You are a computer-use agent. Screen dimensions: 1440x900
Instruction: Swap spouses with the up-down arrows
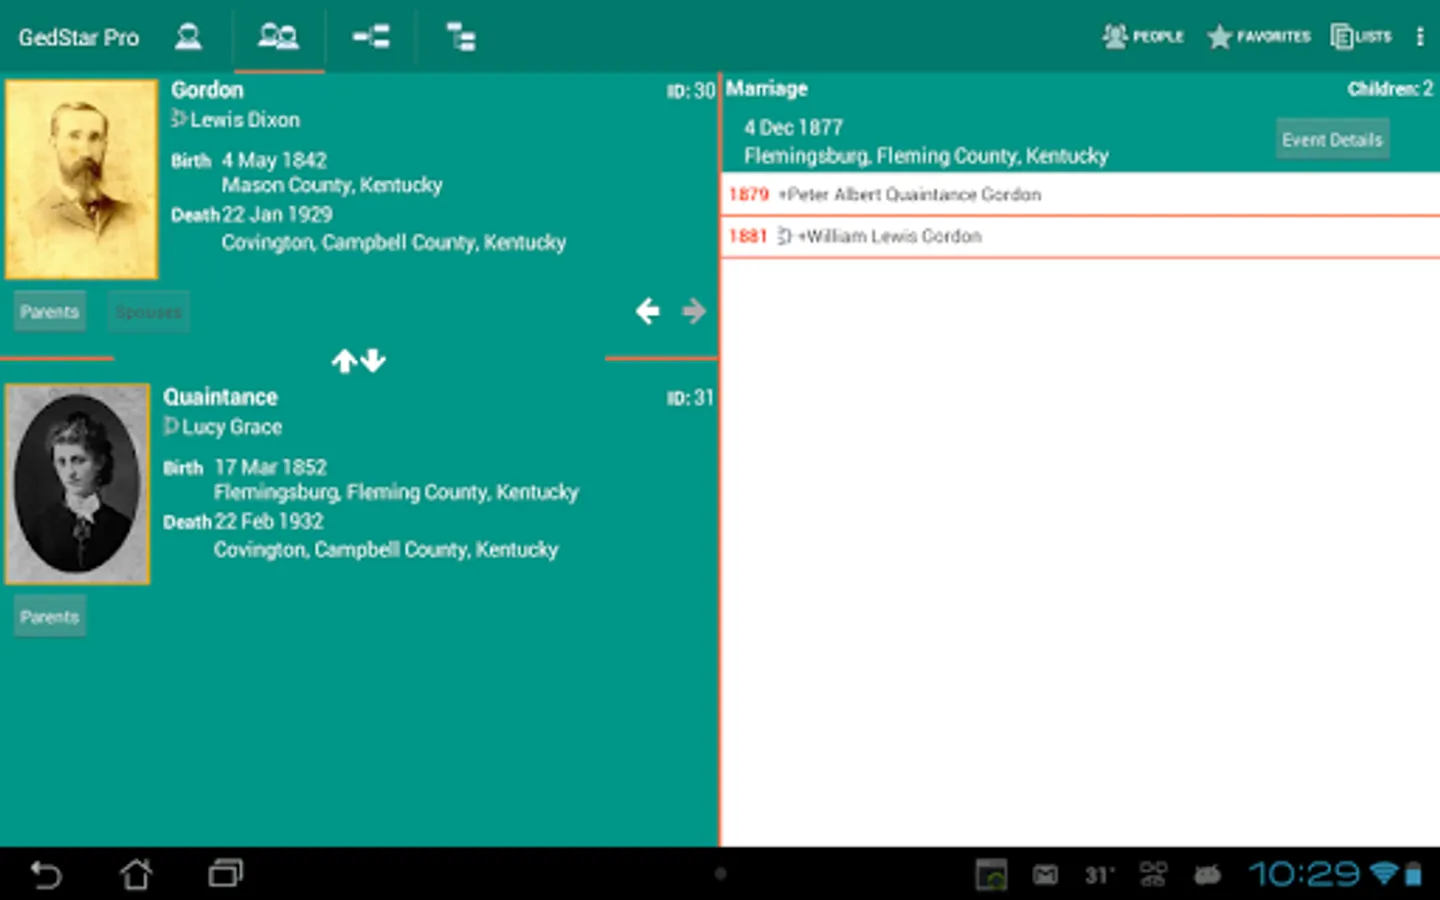coord(359,361)
